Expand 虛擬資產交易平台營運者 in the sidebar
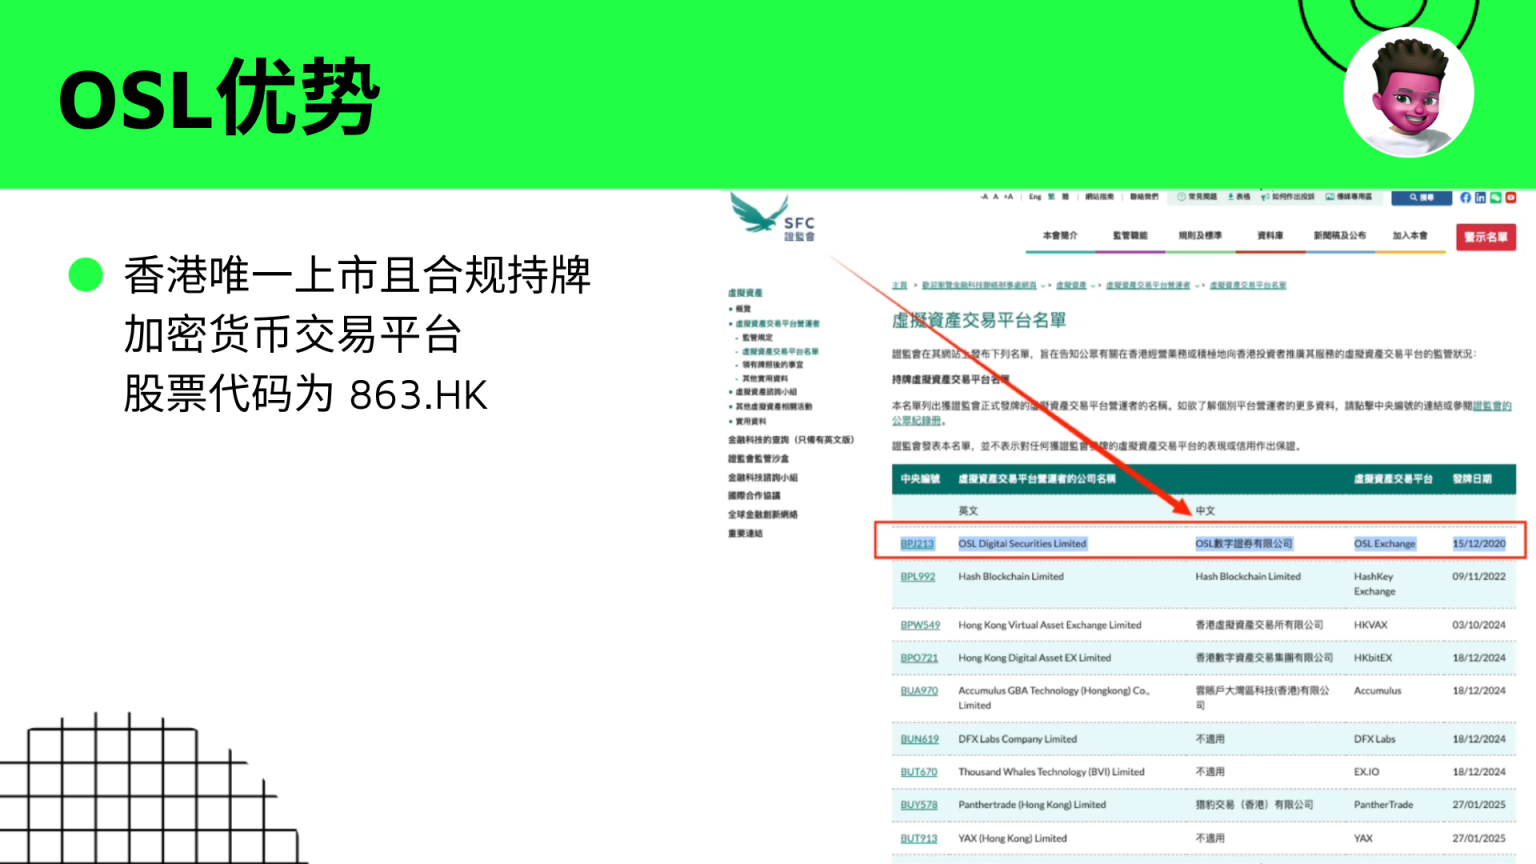 pyautogui.click(x=776, y=323)
